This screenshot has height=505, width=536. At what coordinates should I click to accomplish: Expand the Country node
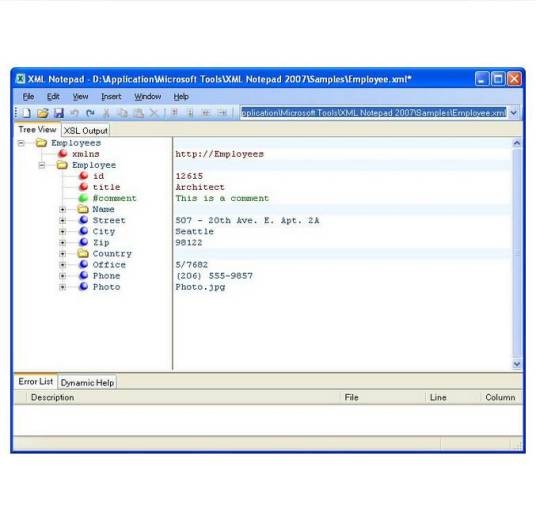[x=63, y=254]
